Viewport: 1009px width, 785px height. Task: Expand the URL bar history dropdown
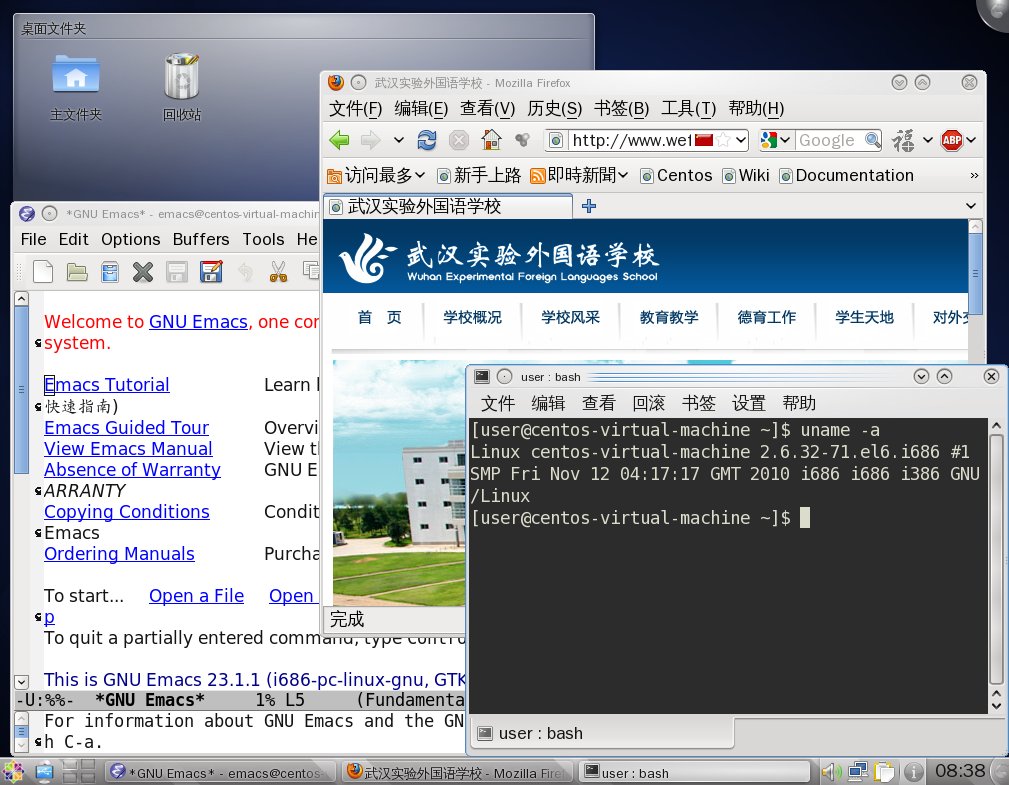[x=741, y=140]
